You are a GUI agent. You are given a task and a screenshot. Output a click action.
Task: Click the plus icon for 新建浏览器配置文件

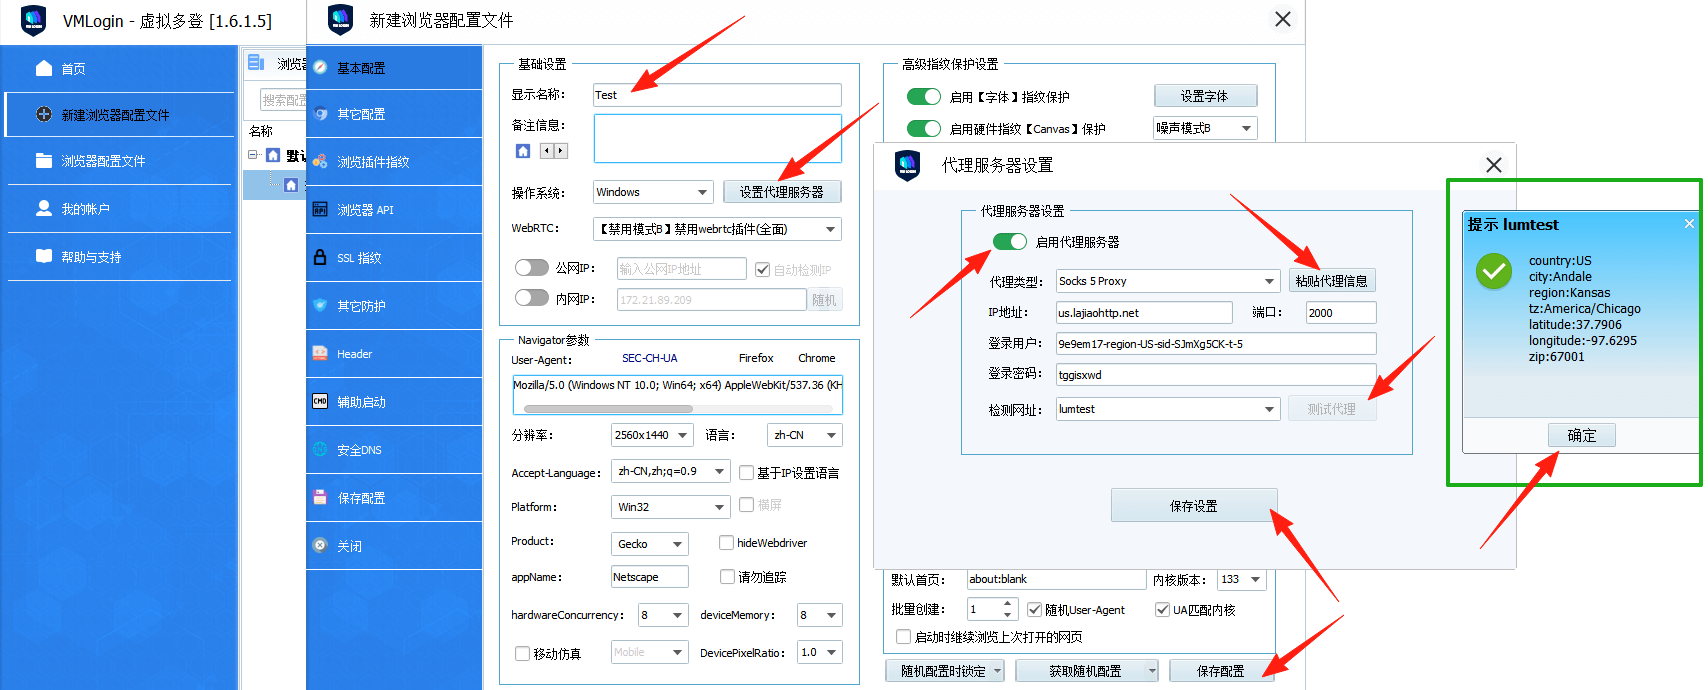coord(44,114)
